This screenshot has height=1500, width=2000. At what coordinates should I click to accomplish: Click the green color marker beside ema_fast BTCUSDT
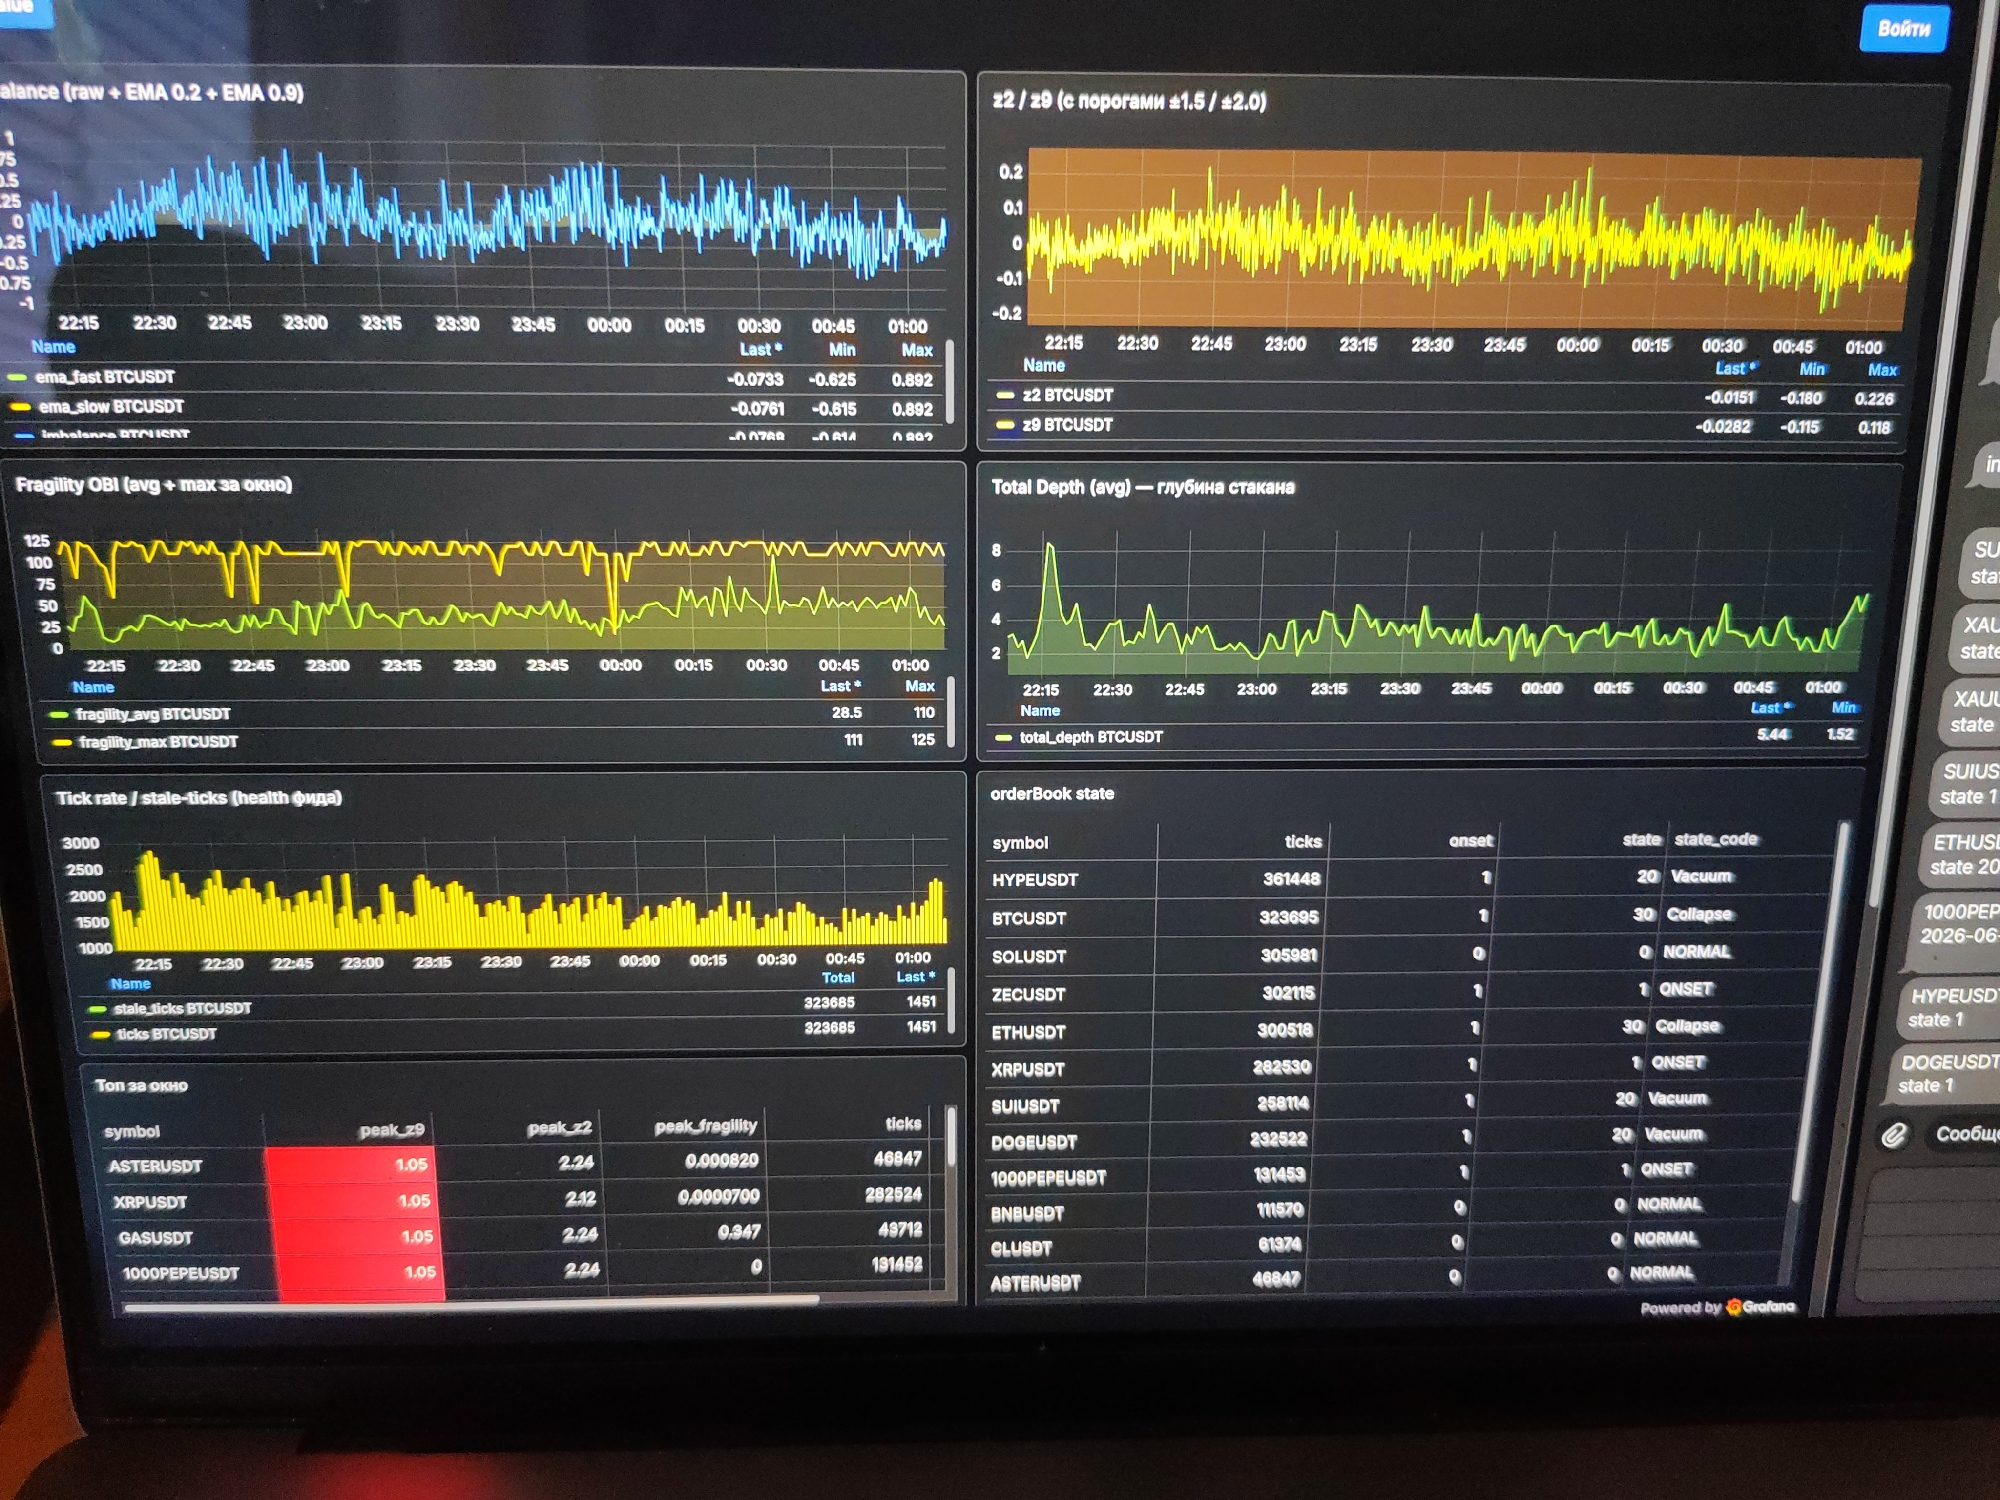(17, 378)
